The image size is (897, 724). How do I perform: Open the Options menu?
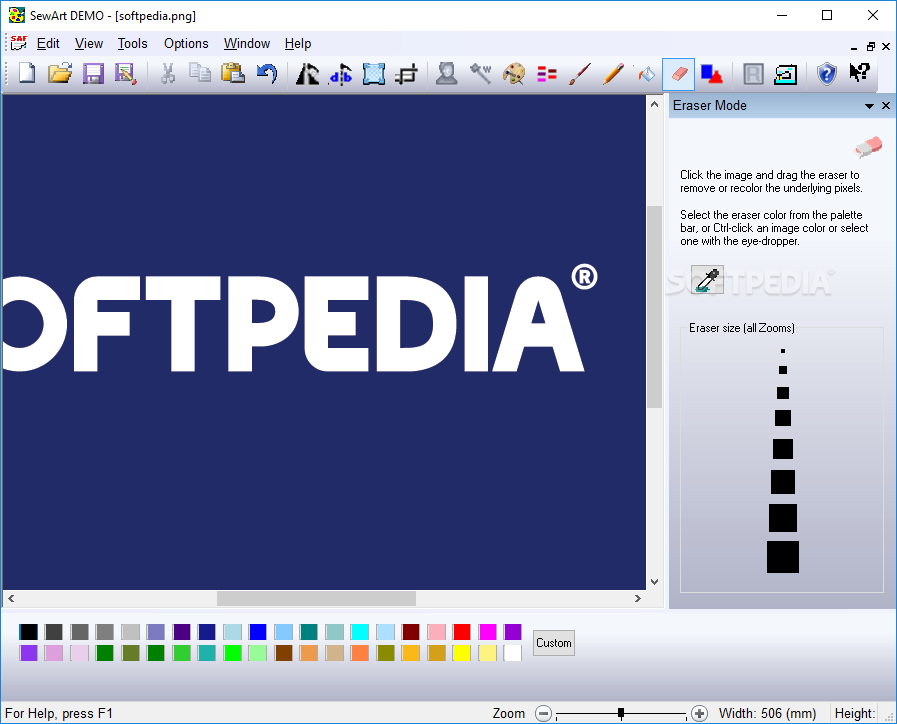tap(186, 43)
